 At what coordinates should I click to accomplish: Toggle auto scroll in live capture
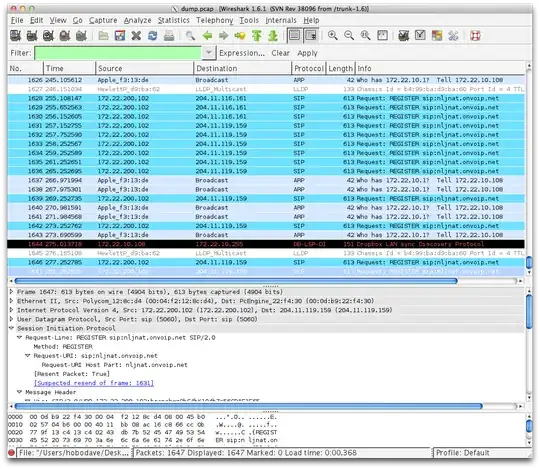(311, 35)
